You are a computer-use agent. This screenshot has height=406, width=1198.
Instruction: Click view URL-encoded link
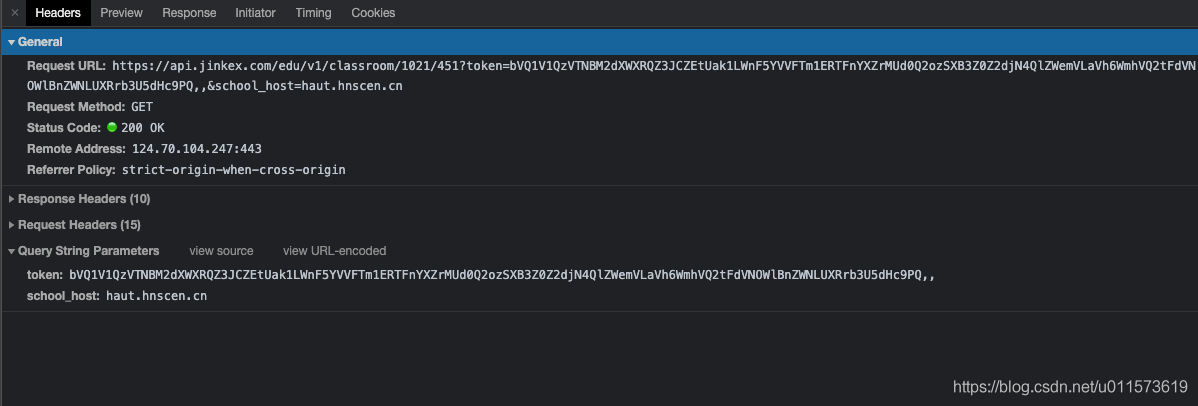(x=335, y=251)
